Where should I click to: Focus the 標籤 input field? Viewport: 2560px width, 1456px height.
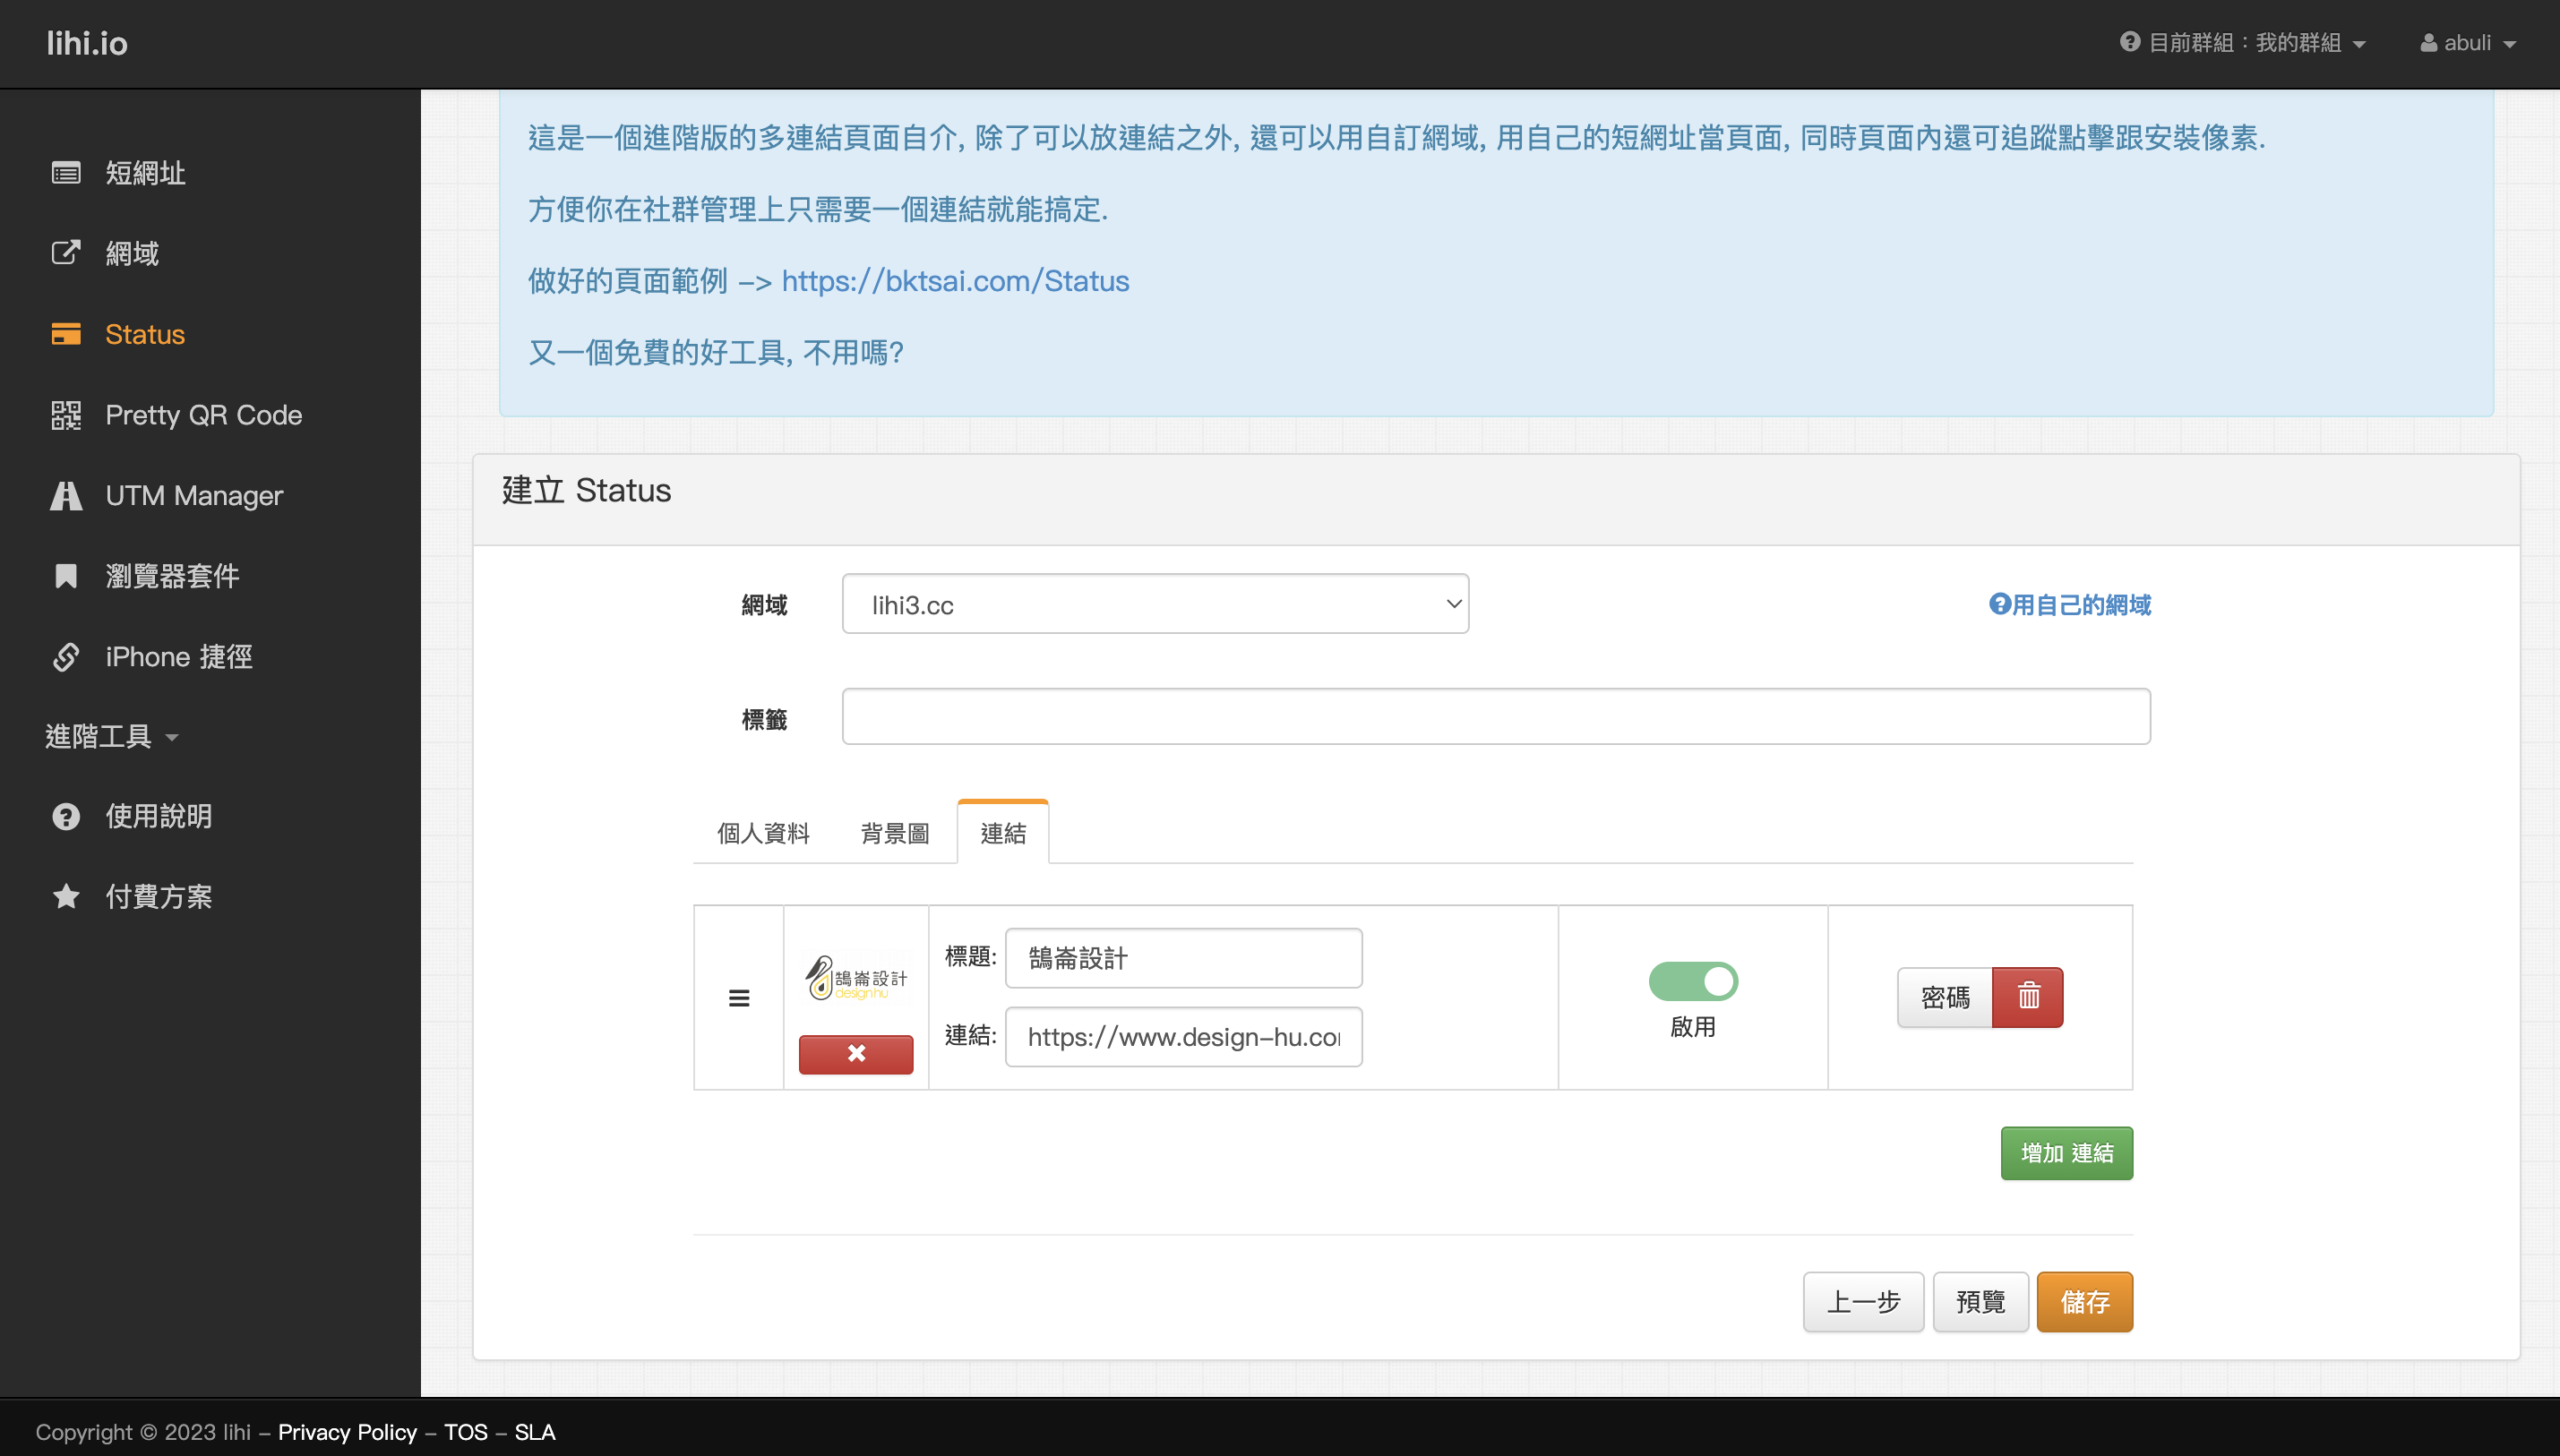tap(1496, 716)
